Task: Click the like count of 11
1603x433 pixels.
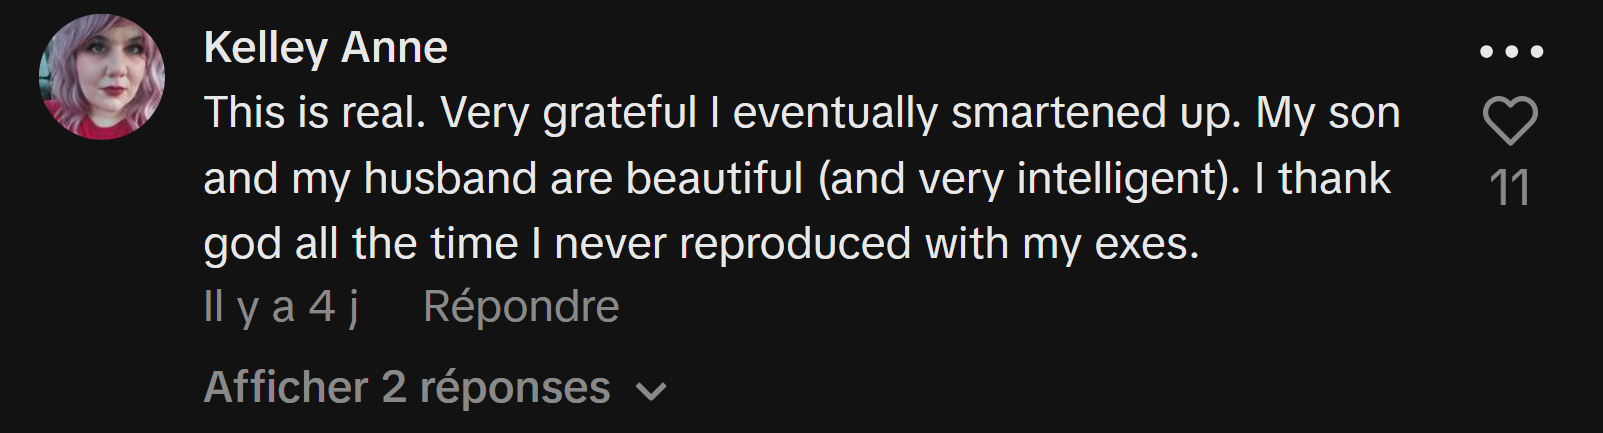Action: click(x=1509, y=188)
